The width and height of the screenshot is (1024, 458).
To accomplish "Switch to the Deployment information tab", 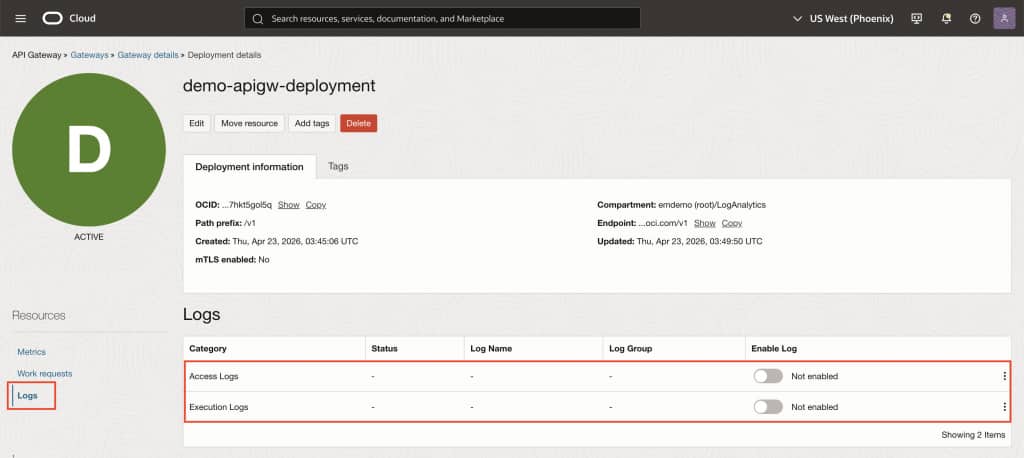I will pyautogui.click(x=249, y=167).
